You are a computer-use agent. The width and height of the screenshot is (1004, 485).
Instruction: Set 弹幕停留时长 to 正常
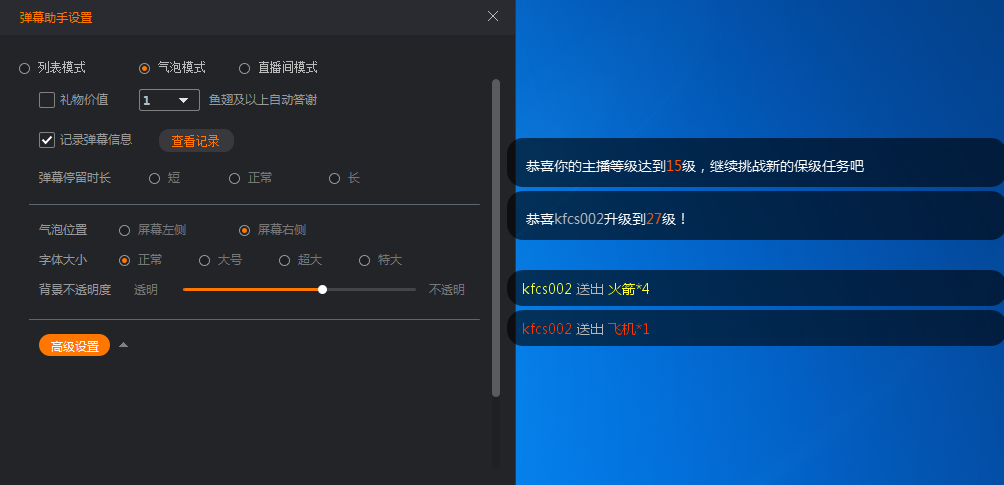(x=234, y=179)
